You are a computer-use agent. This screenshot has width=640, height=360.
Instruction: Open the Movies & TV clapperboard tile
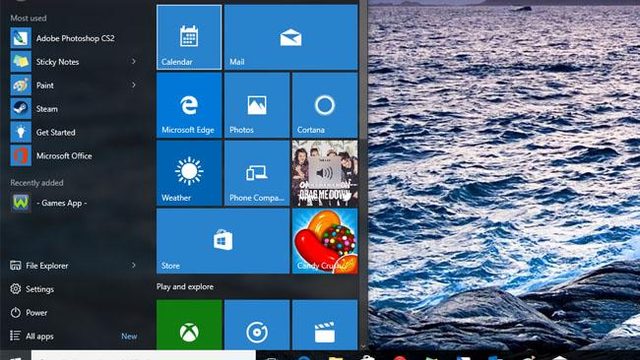[x=325, y=325]
